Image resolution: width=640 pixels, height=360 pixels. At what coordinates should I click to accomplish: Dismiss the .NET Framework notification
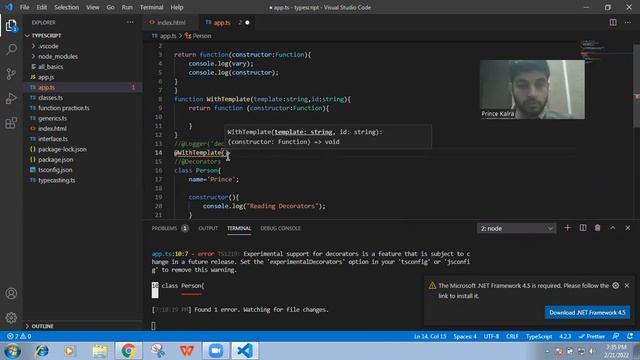[x=627, y=285]
